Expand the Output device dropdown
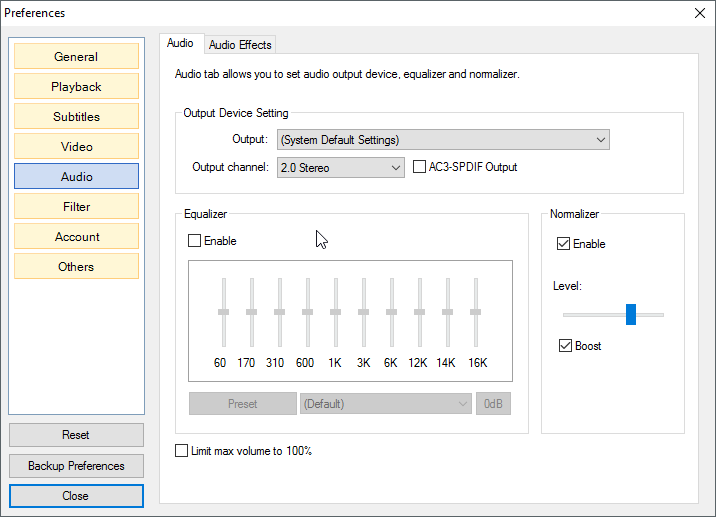The height and width of the screenshot is (517, 716). point(443,140)
